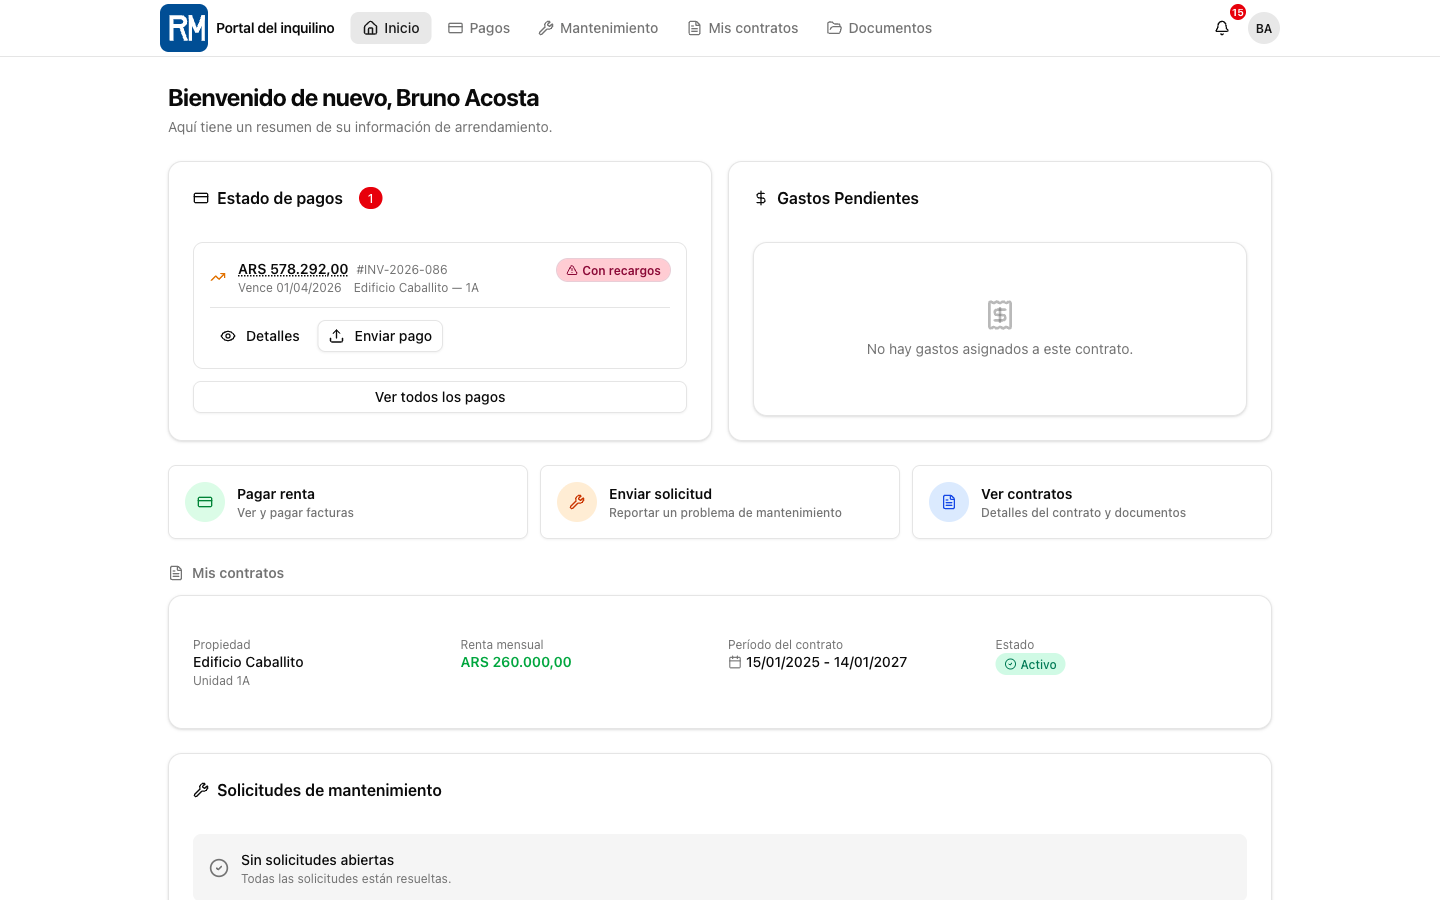This screenshot has width=1440, height=900.
Task: Switch to the Mantenimiento tab
Action: (598, 28)
